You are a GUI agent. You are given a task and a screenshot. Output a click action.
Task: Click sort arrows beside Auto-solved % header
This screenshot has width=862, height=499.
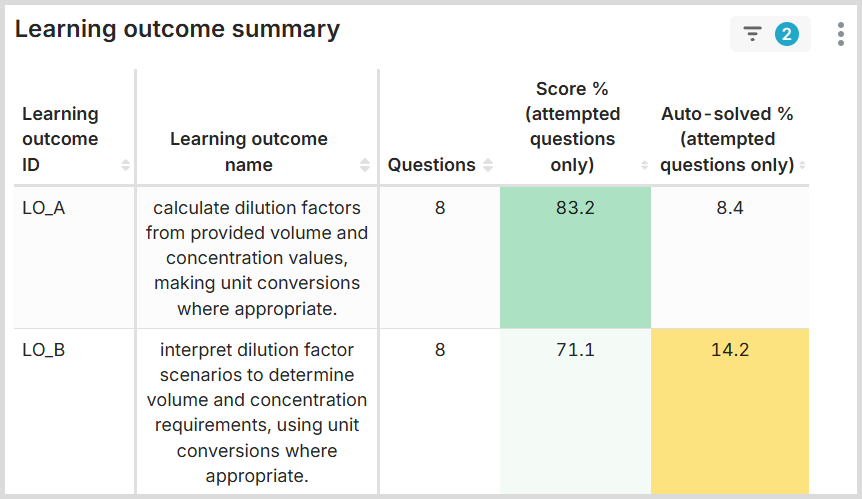pyautogui.click(x=802, y=165)
